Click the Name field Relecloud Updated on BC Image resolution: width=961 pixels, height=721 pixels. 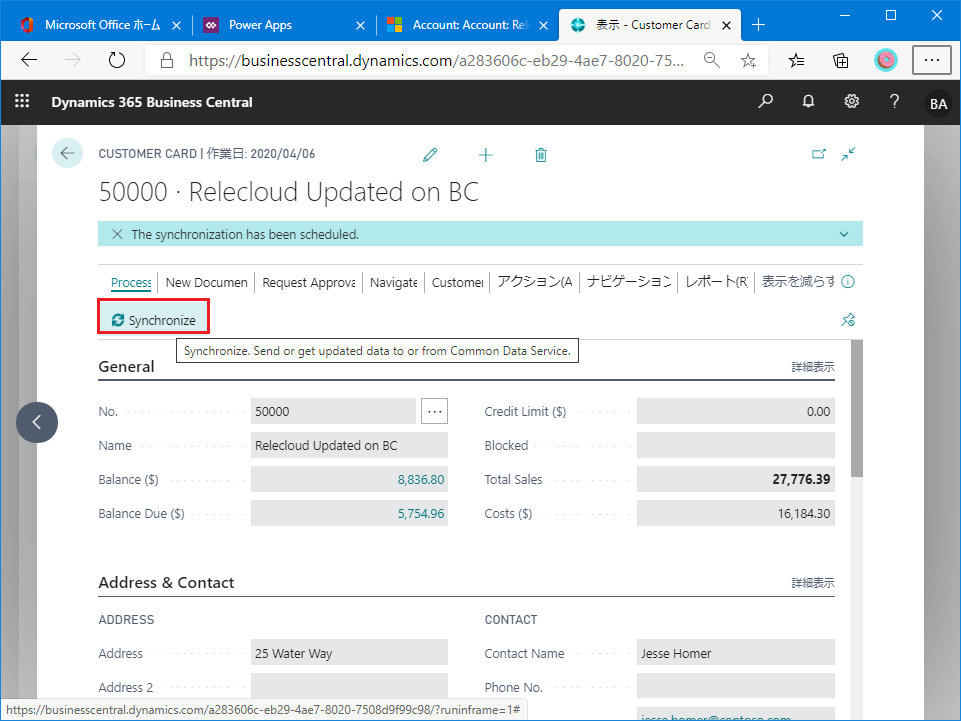pos(349,445)
